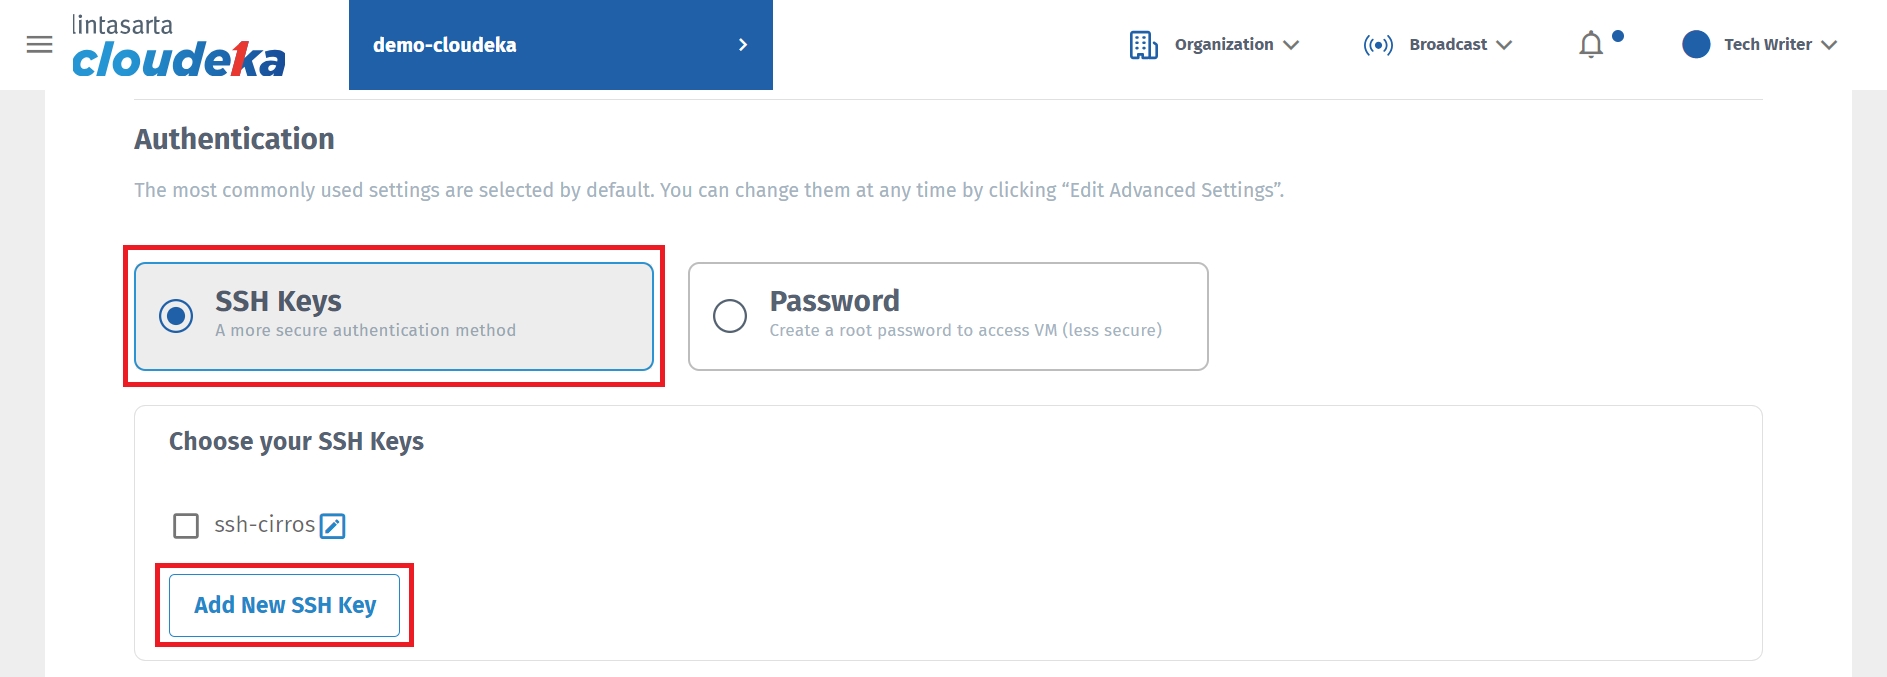Expand the Organization dropdown chevron
Image resolution: width=1887 pixels, height=677 pixels.
coord(1291,45)
